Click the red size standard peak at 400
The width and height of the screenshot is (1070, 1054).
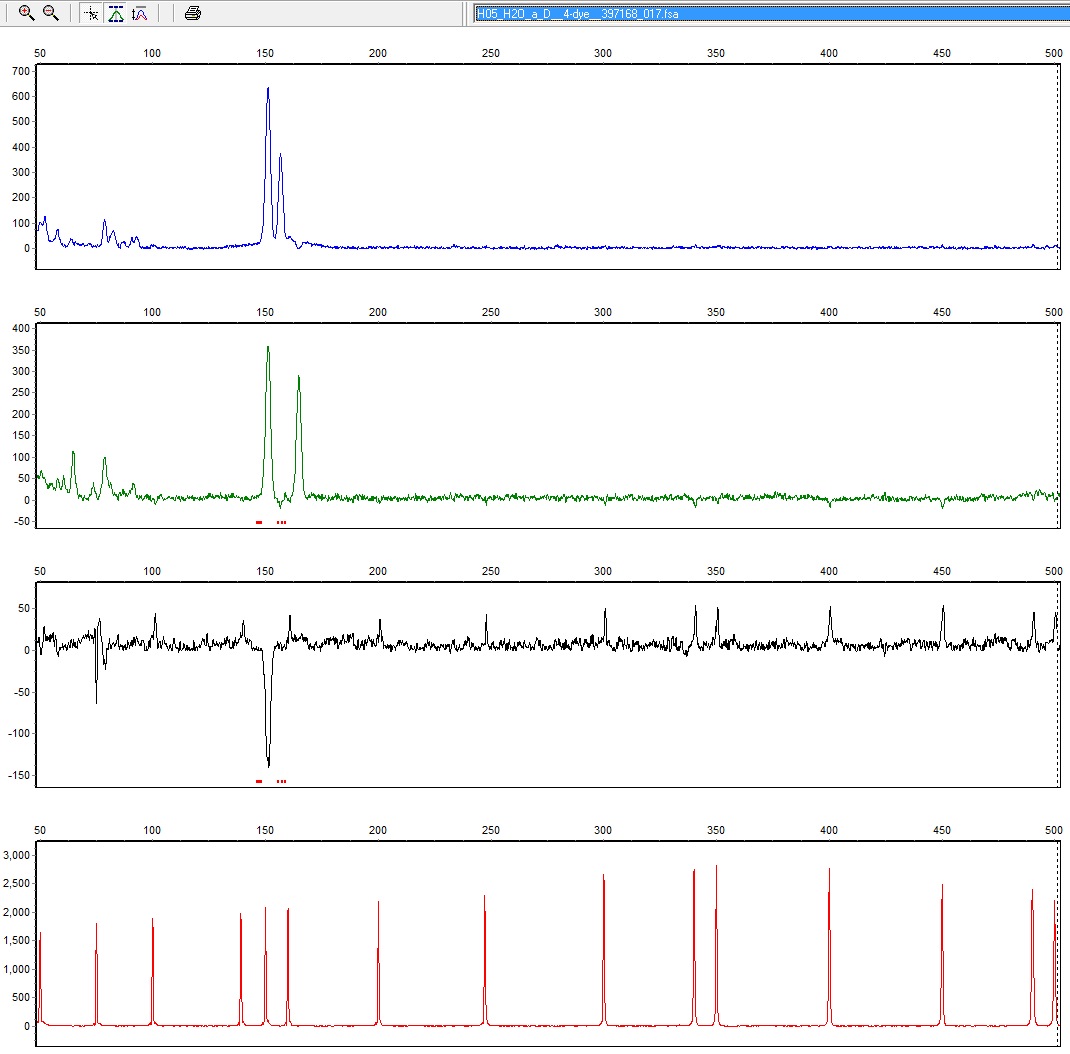829,871
